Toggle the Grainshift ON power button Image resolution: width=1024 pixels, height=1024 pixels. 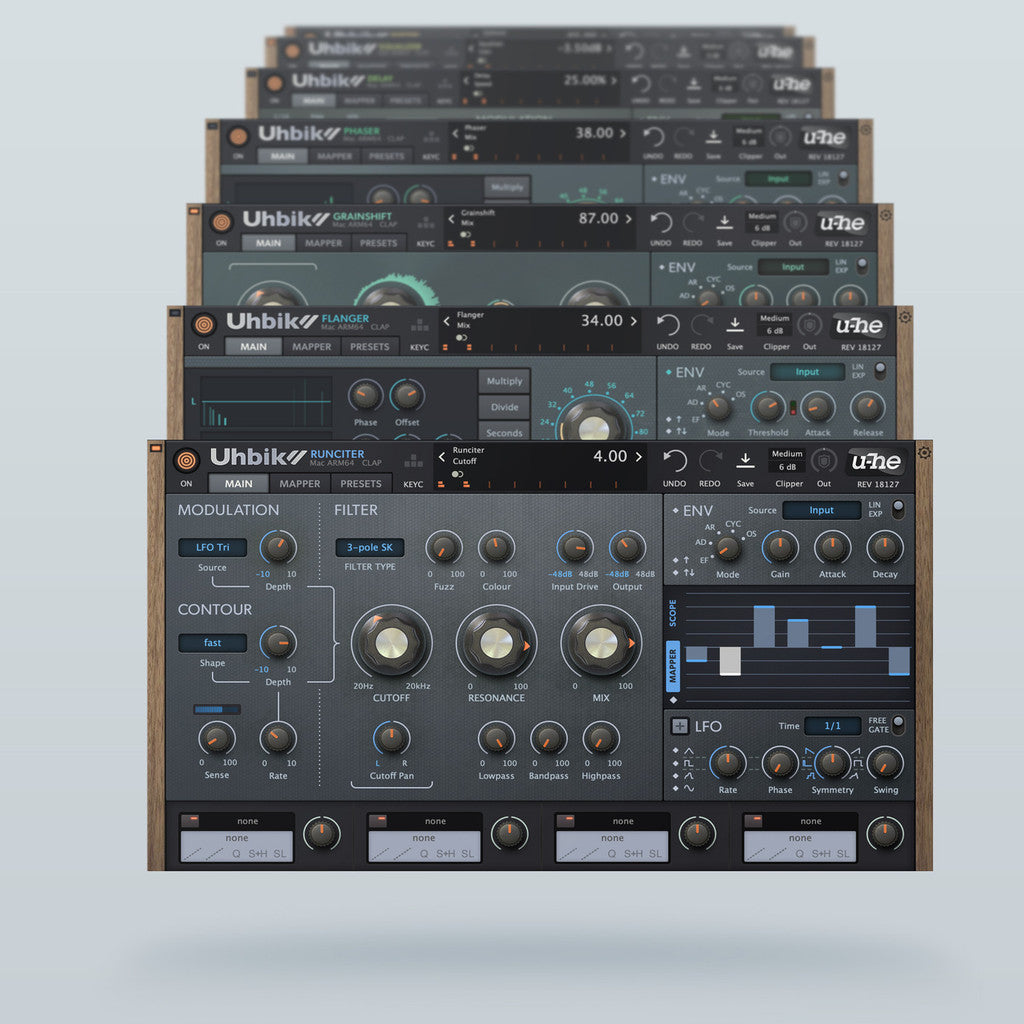(x=221, y=223)
